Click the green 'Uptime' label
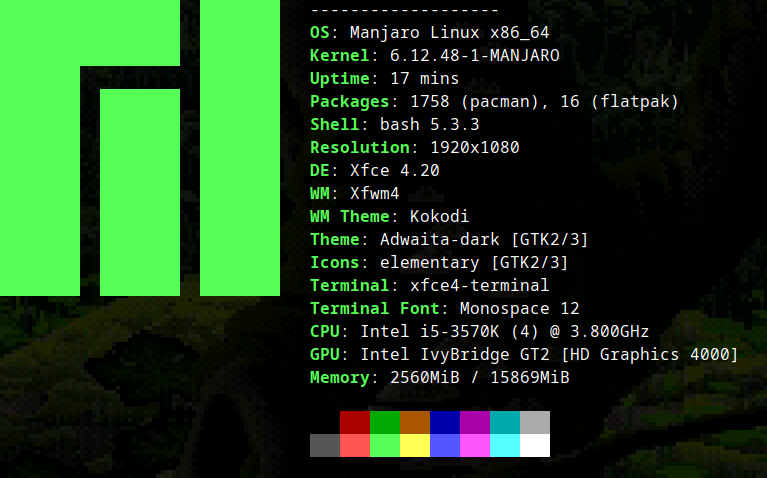The height and width of the screenshot is (478, 767). pyautogui.click(x=340, y=79)
